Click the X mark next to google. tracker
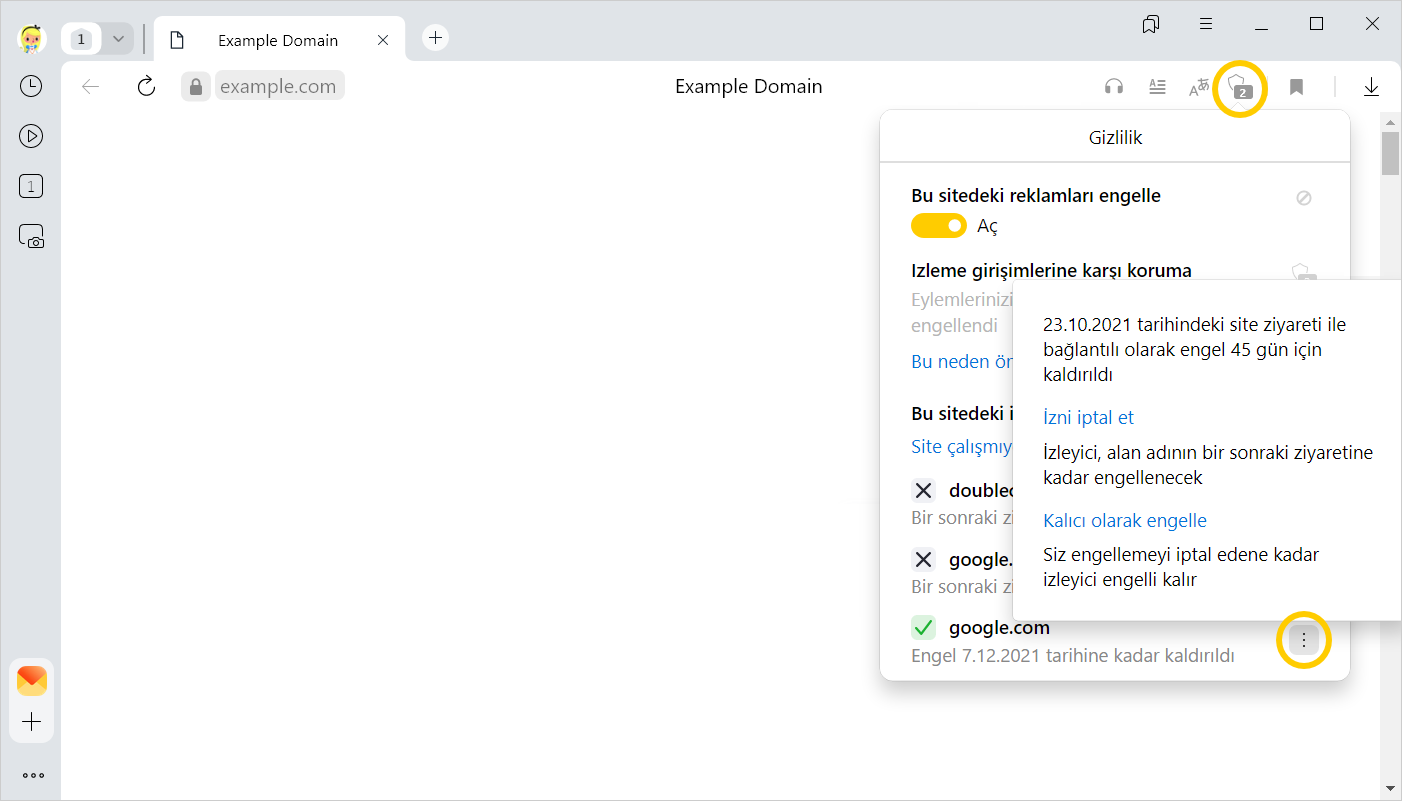This screenshot has height=801, width=1402. (x=923, y=559)
